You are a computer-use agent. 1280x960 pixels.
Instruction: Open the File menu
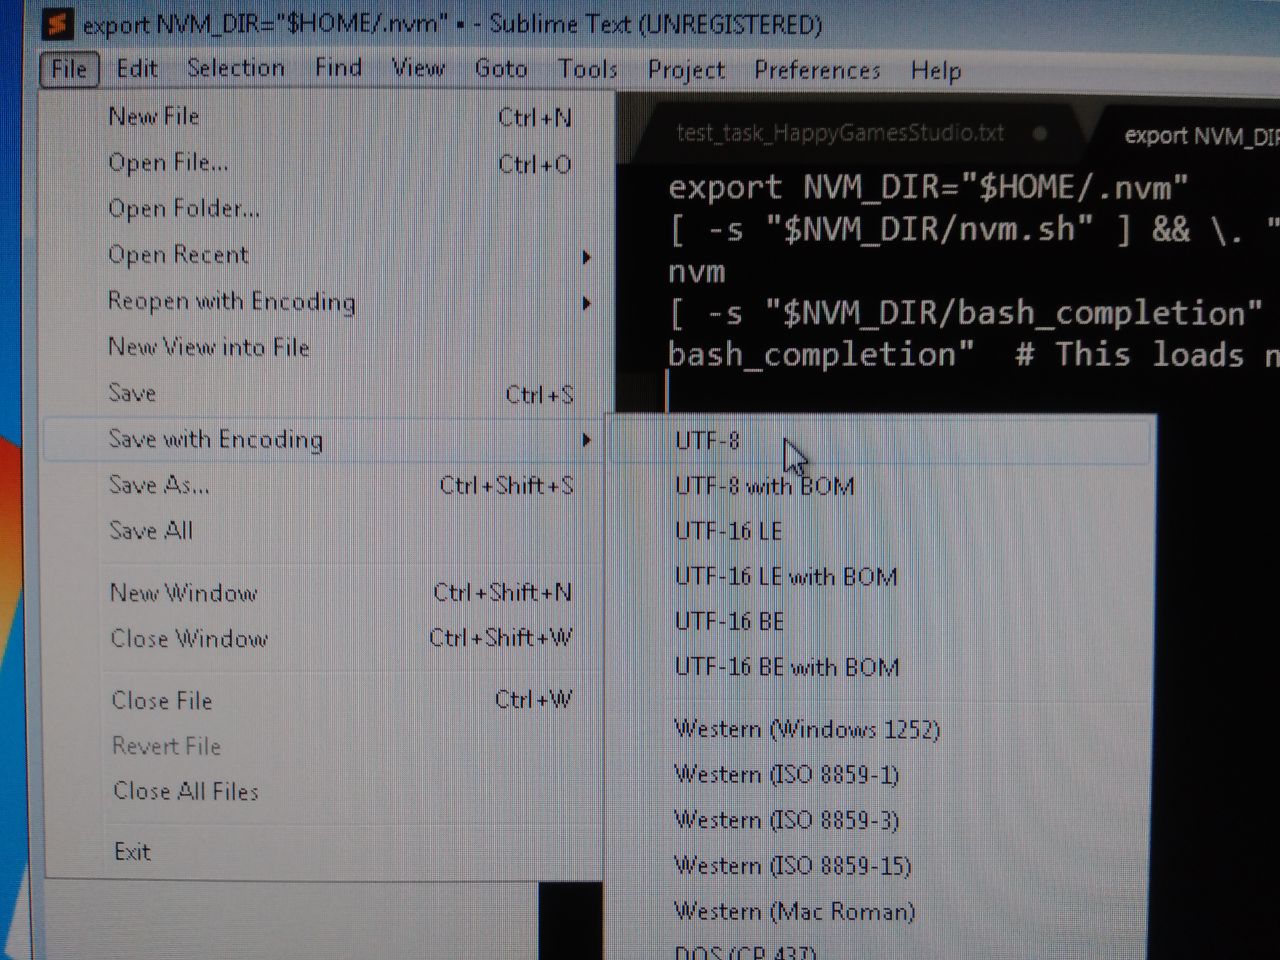69,69
